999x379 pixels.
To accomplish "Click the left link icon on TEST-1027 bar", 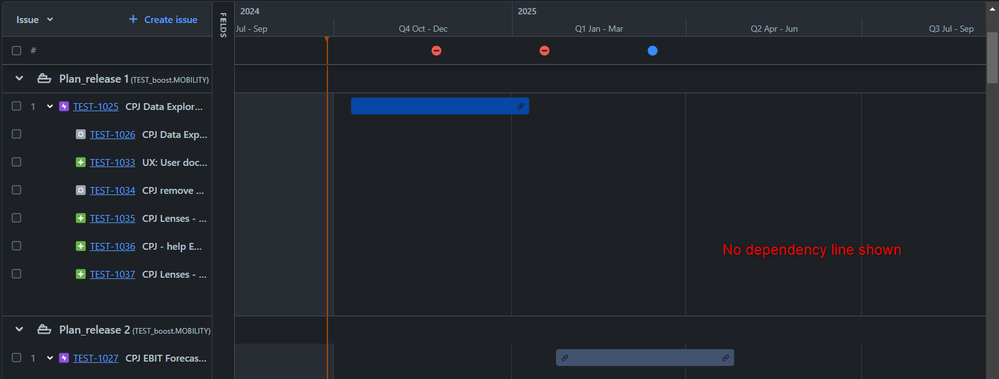I will point(564,358).
